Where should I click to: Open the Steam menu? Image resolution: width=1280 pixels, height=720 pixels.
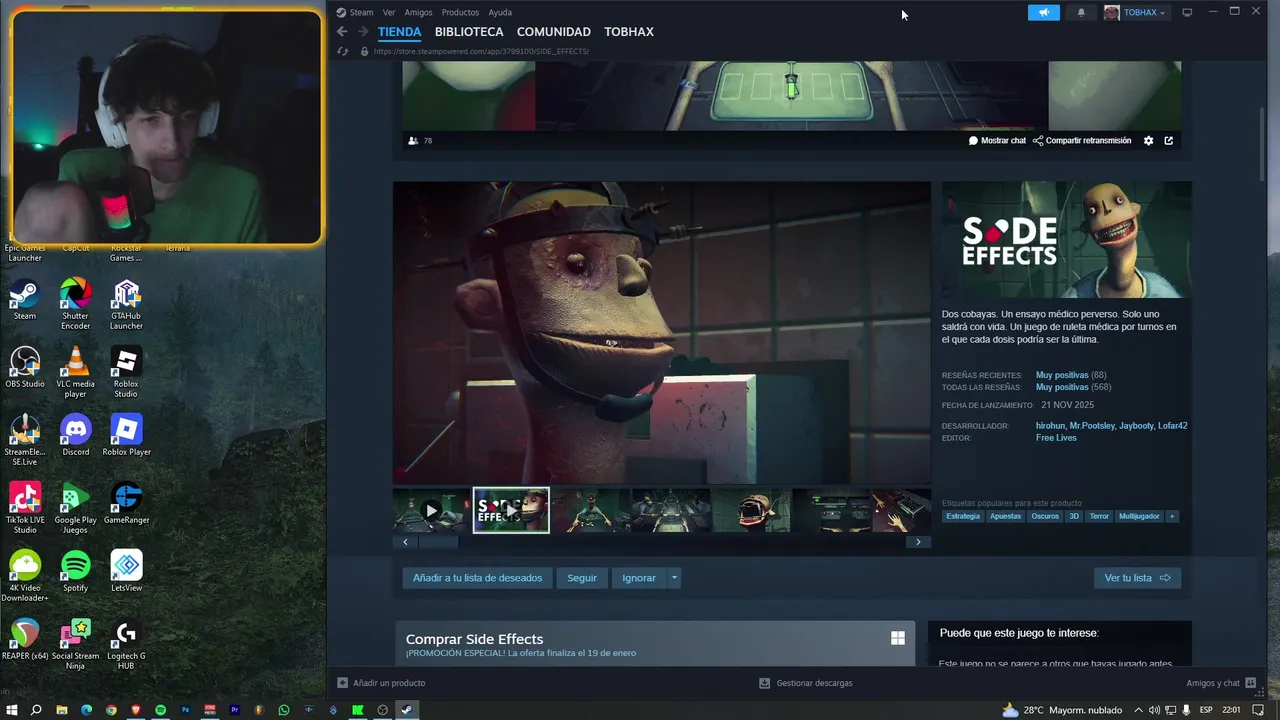tap(355, 12)
